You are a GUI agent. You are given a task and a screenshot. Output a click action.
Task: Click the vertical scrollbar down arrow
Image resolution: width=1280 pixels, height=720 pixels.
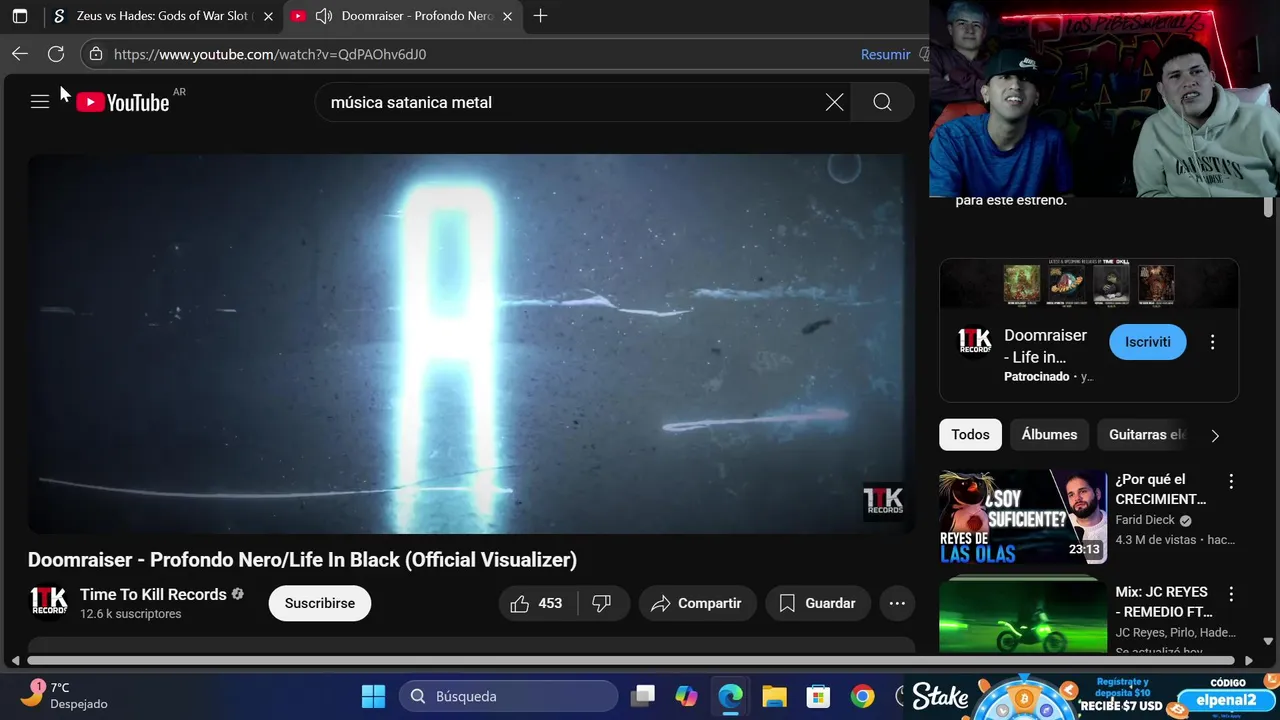(x=1268, y=641)
